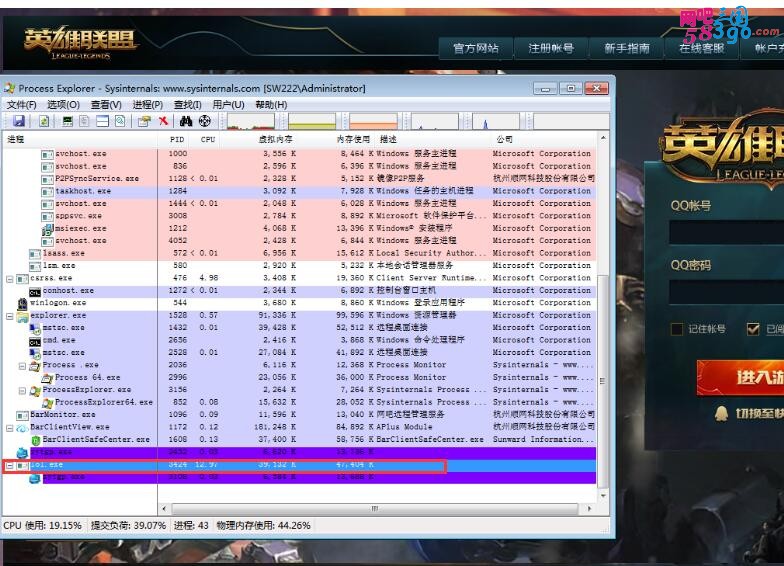Click the horizontal scrollbar left arrow

tap(164, 508)
